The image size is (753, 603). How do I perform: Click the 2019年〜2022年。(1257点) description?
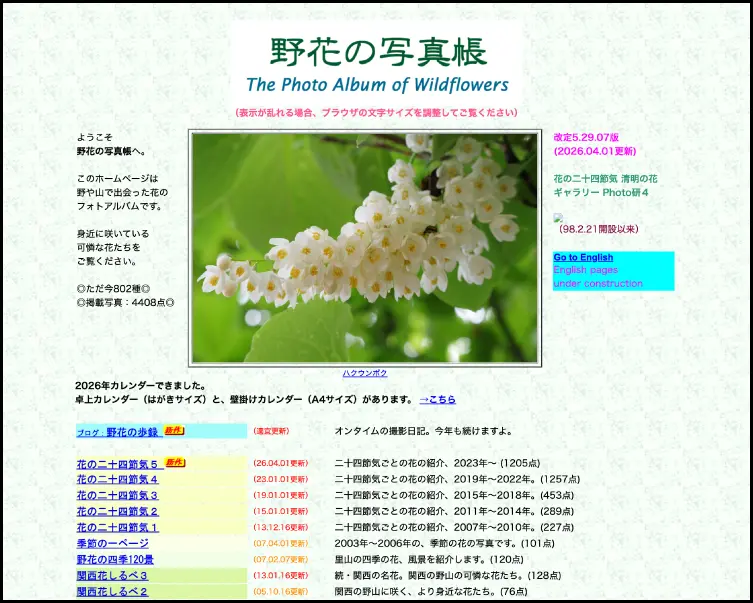tap(457, 479)
